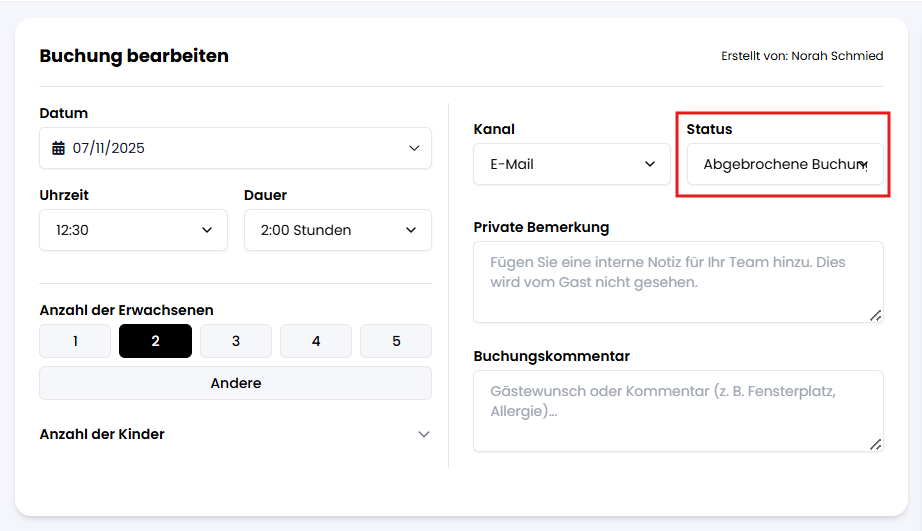Click into the Private Bemerkung text area
This screenshot has width=922, height=531.
click(x=678, y=282)
